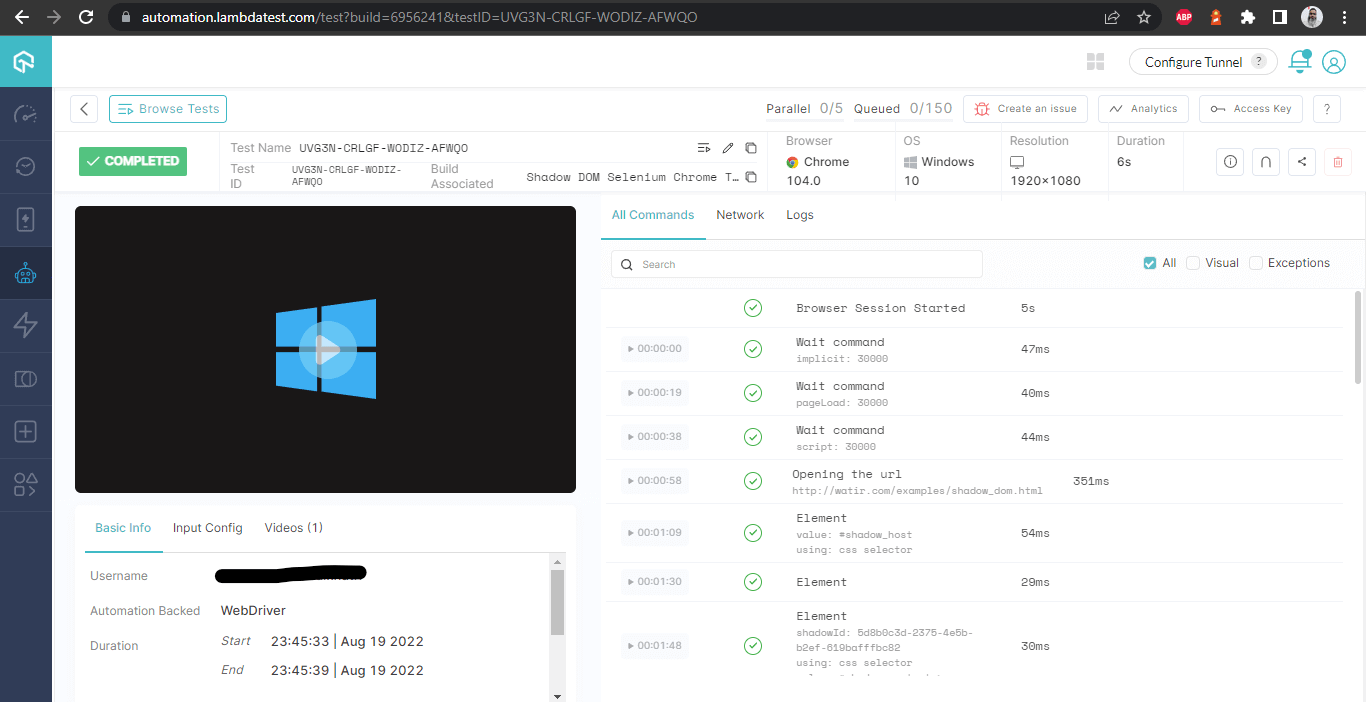Click the share test icon
The height and width of the screenshot is (702, 1366).
click(x=1301, y=161)
